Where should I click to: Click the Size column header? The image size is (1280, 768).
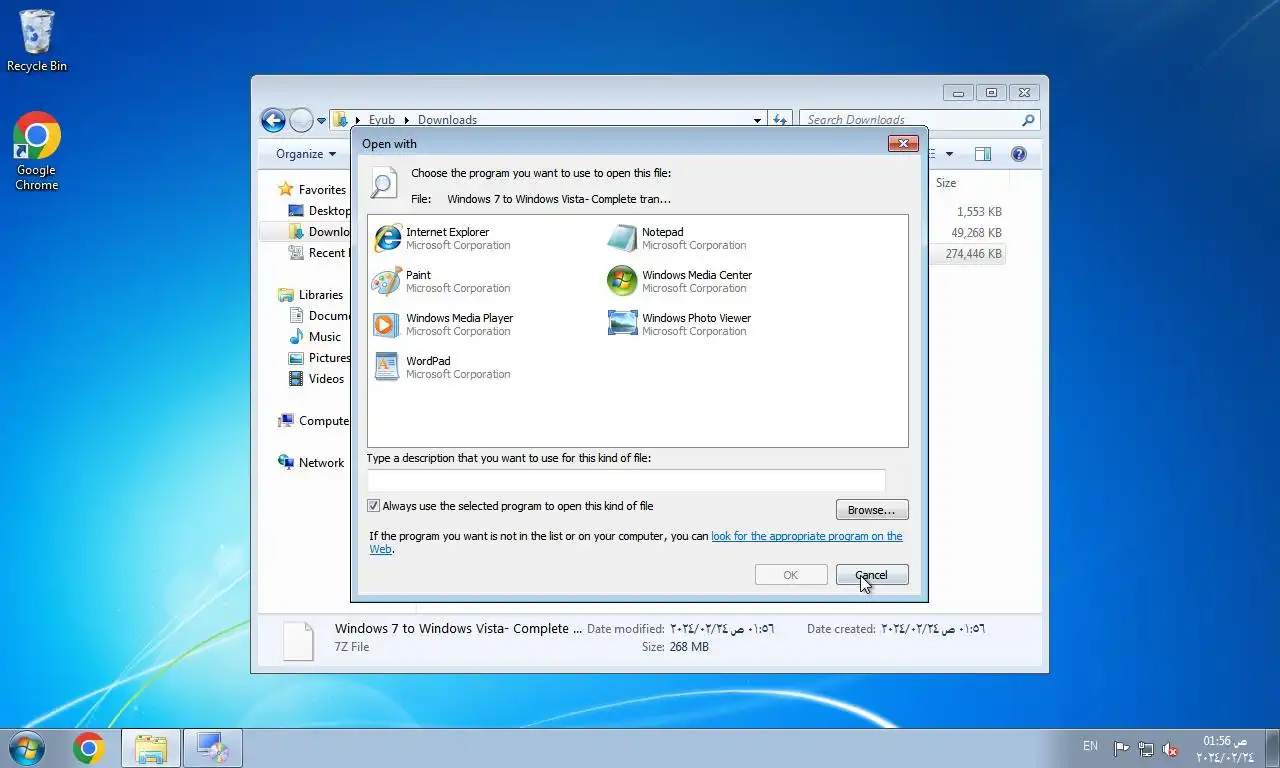click(968, 183)
